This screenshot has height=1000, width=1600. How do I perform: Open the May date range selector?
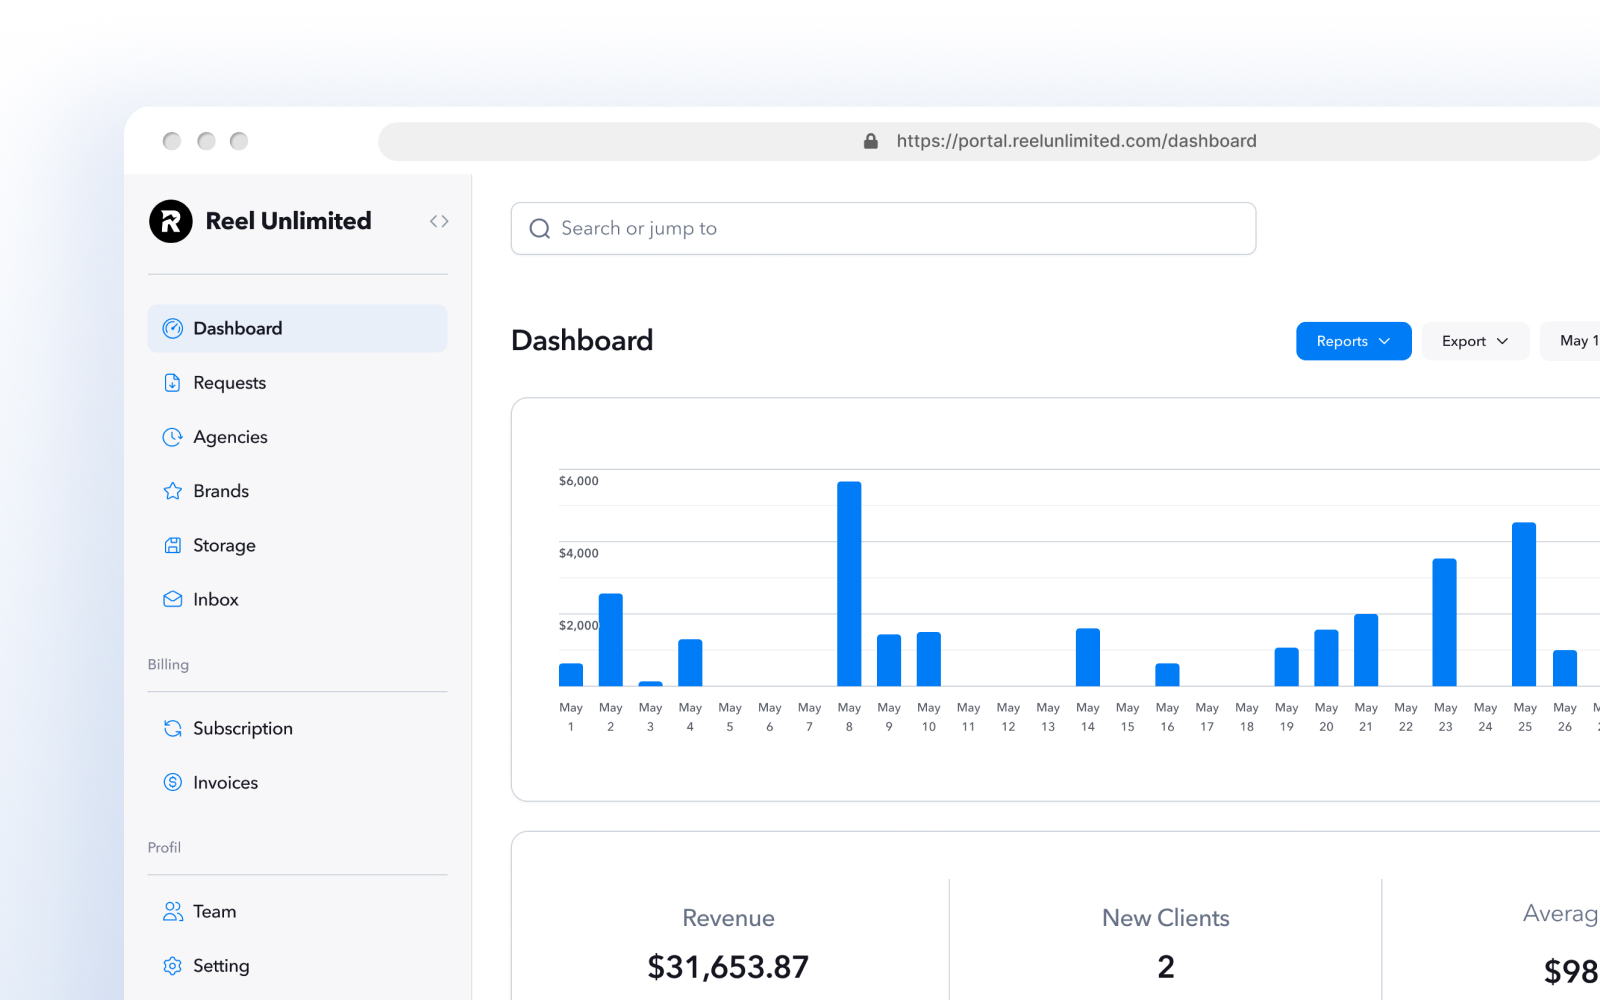(1570, 341)
